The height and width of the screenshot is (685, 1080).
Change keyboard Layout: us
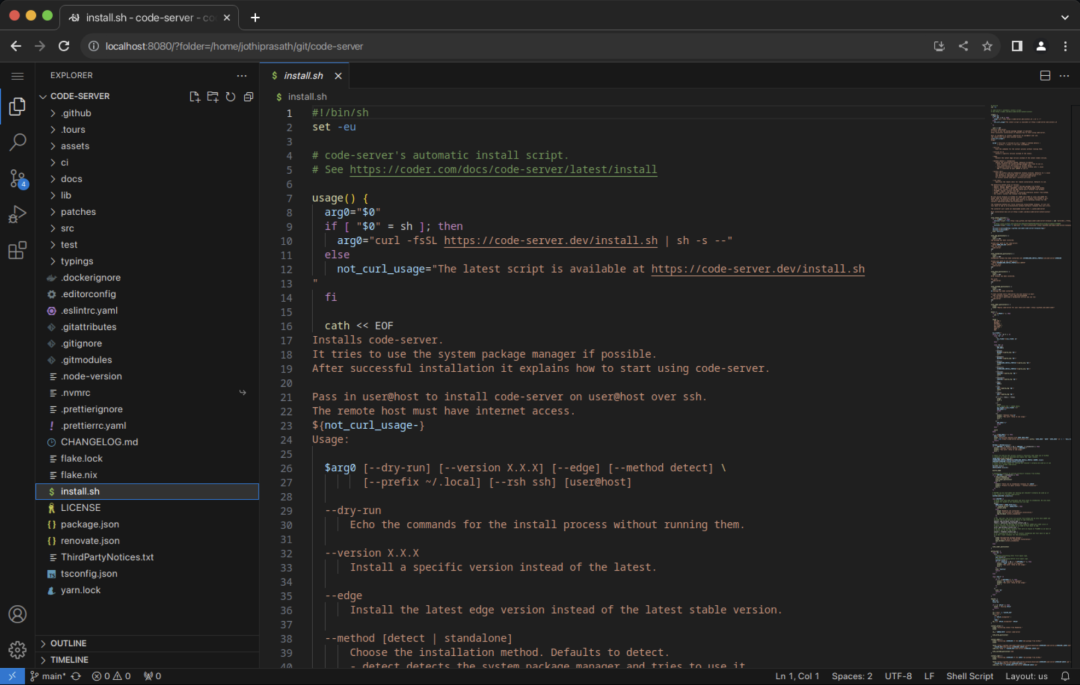[x=1026, y=676]
